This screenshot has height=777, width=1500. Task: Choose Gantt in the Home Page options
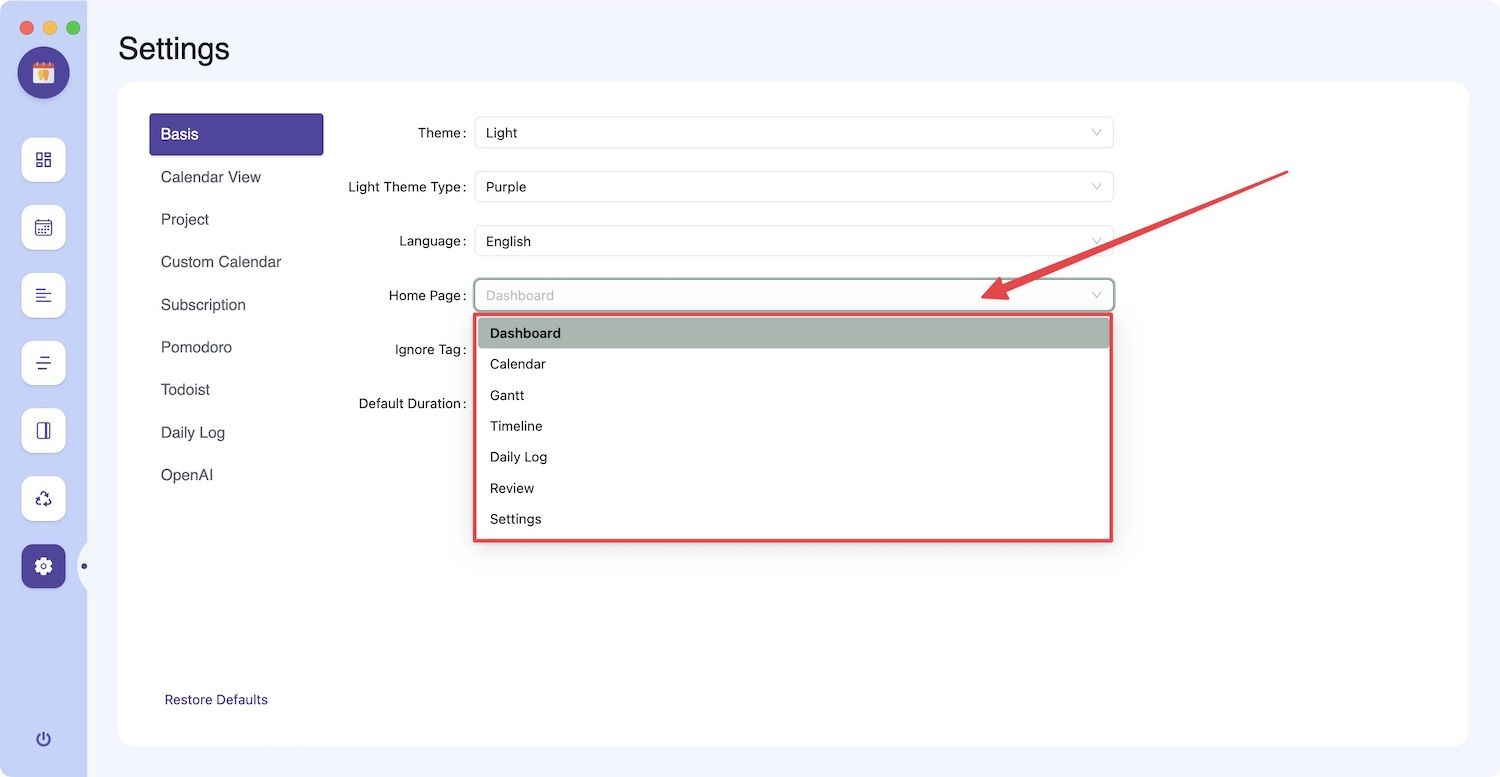(x=507, y=395)
